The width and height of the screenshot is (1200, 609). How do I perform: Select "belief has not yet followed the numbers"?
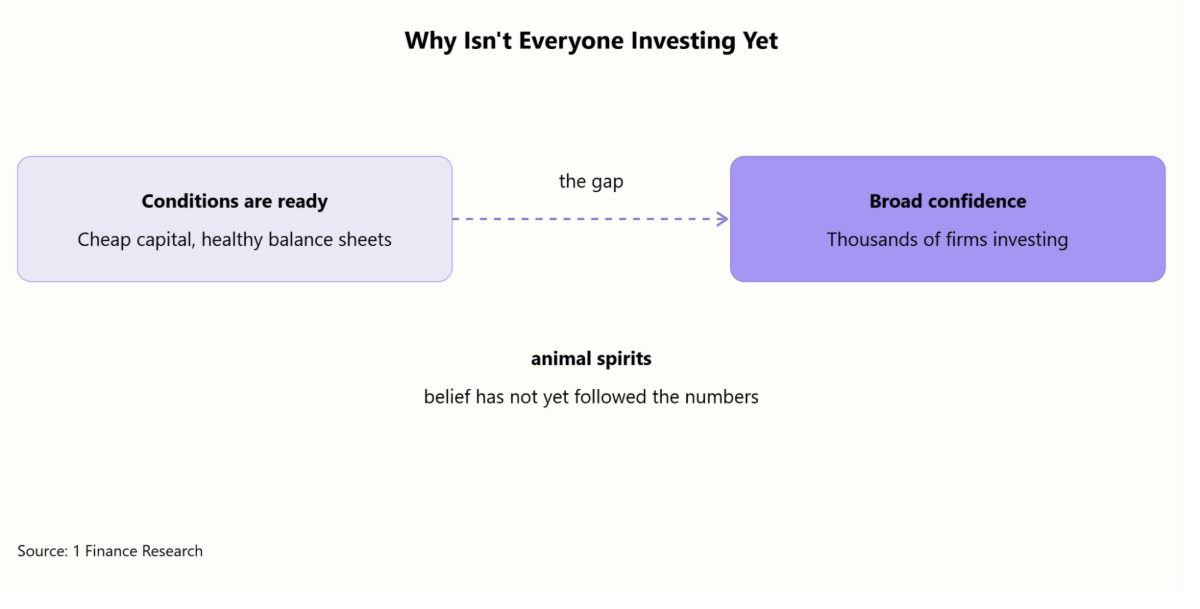591,397
